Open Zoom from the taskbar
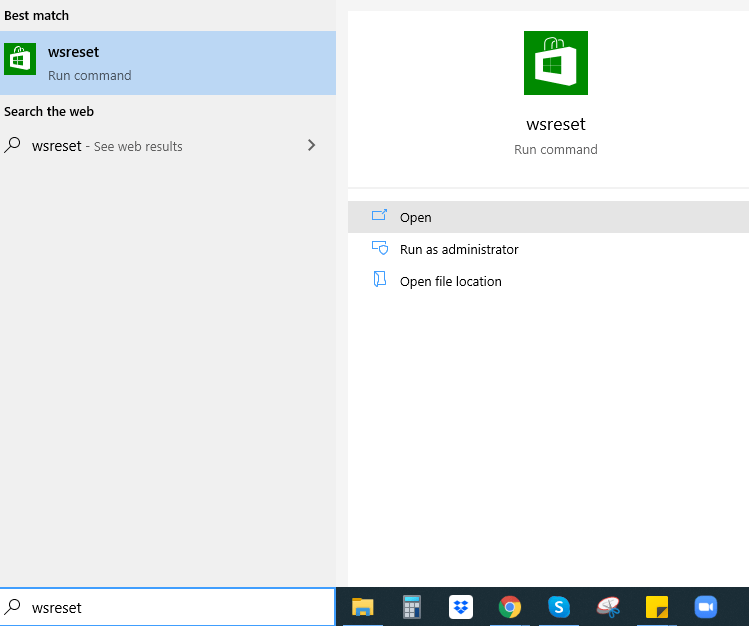 (706, 607)
